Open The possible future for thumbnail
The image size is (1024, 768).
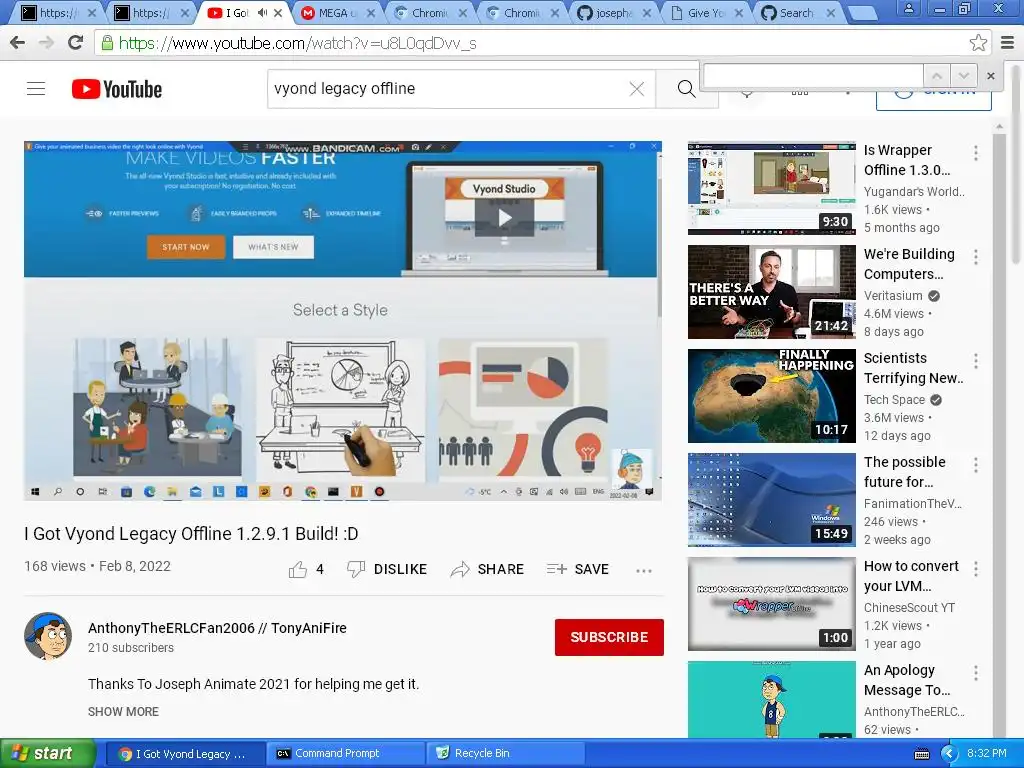tap(771, 500)
